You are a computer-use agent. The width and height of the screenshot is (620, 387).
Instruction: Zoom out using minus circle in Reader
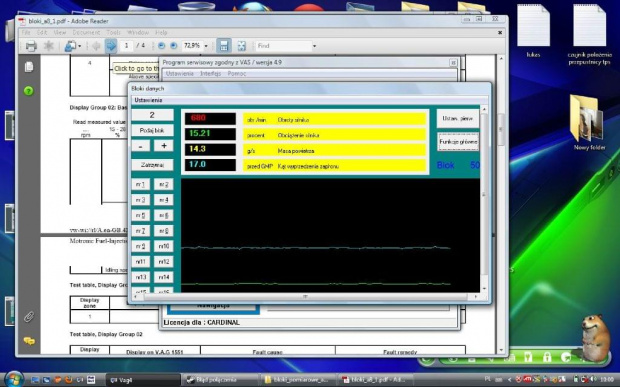161,46
